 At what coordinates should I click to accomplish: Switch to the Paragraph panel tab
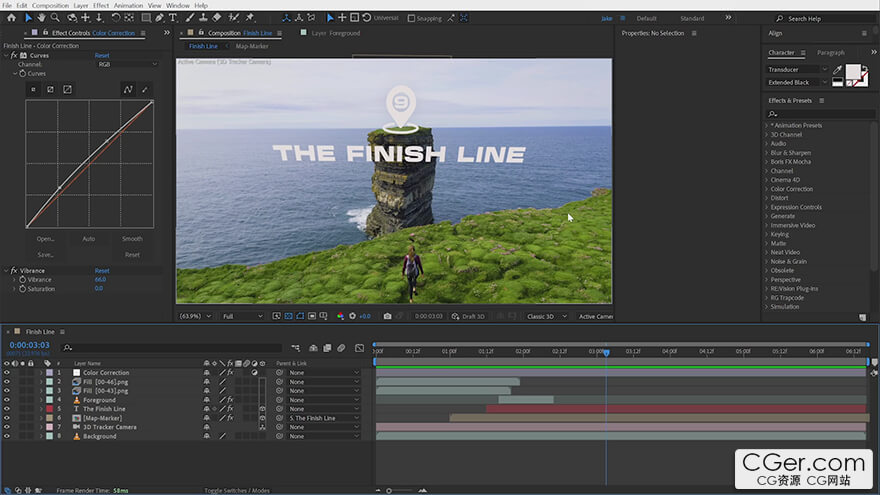[830, 52]
